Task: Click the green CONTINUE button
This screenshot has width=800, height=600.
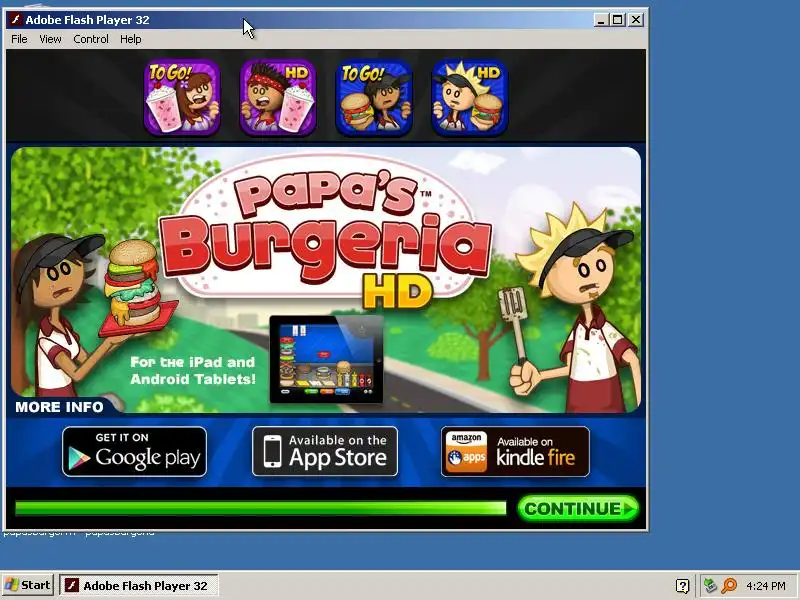Action: (x=578, y=509)
